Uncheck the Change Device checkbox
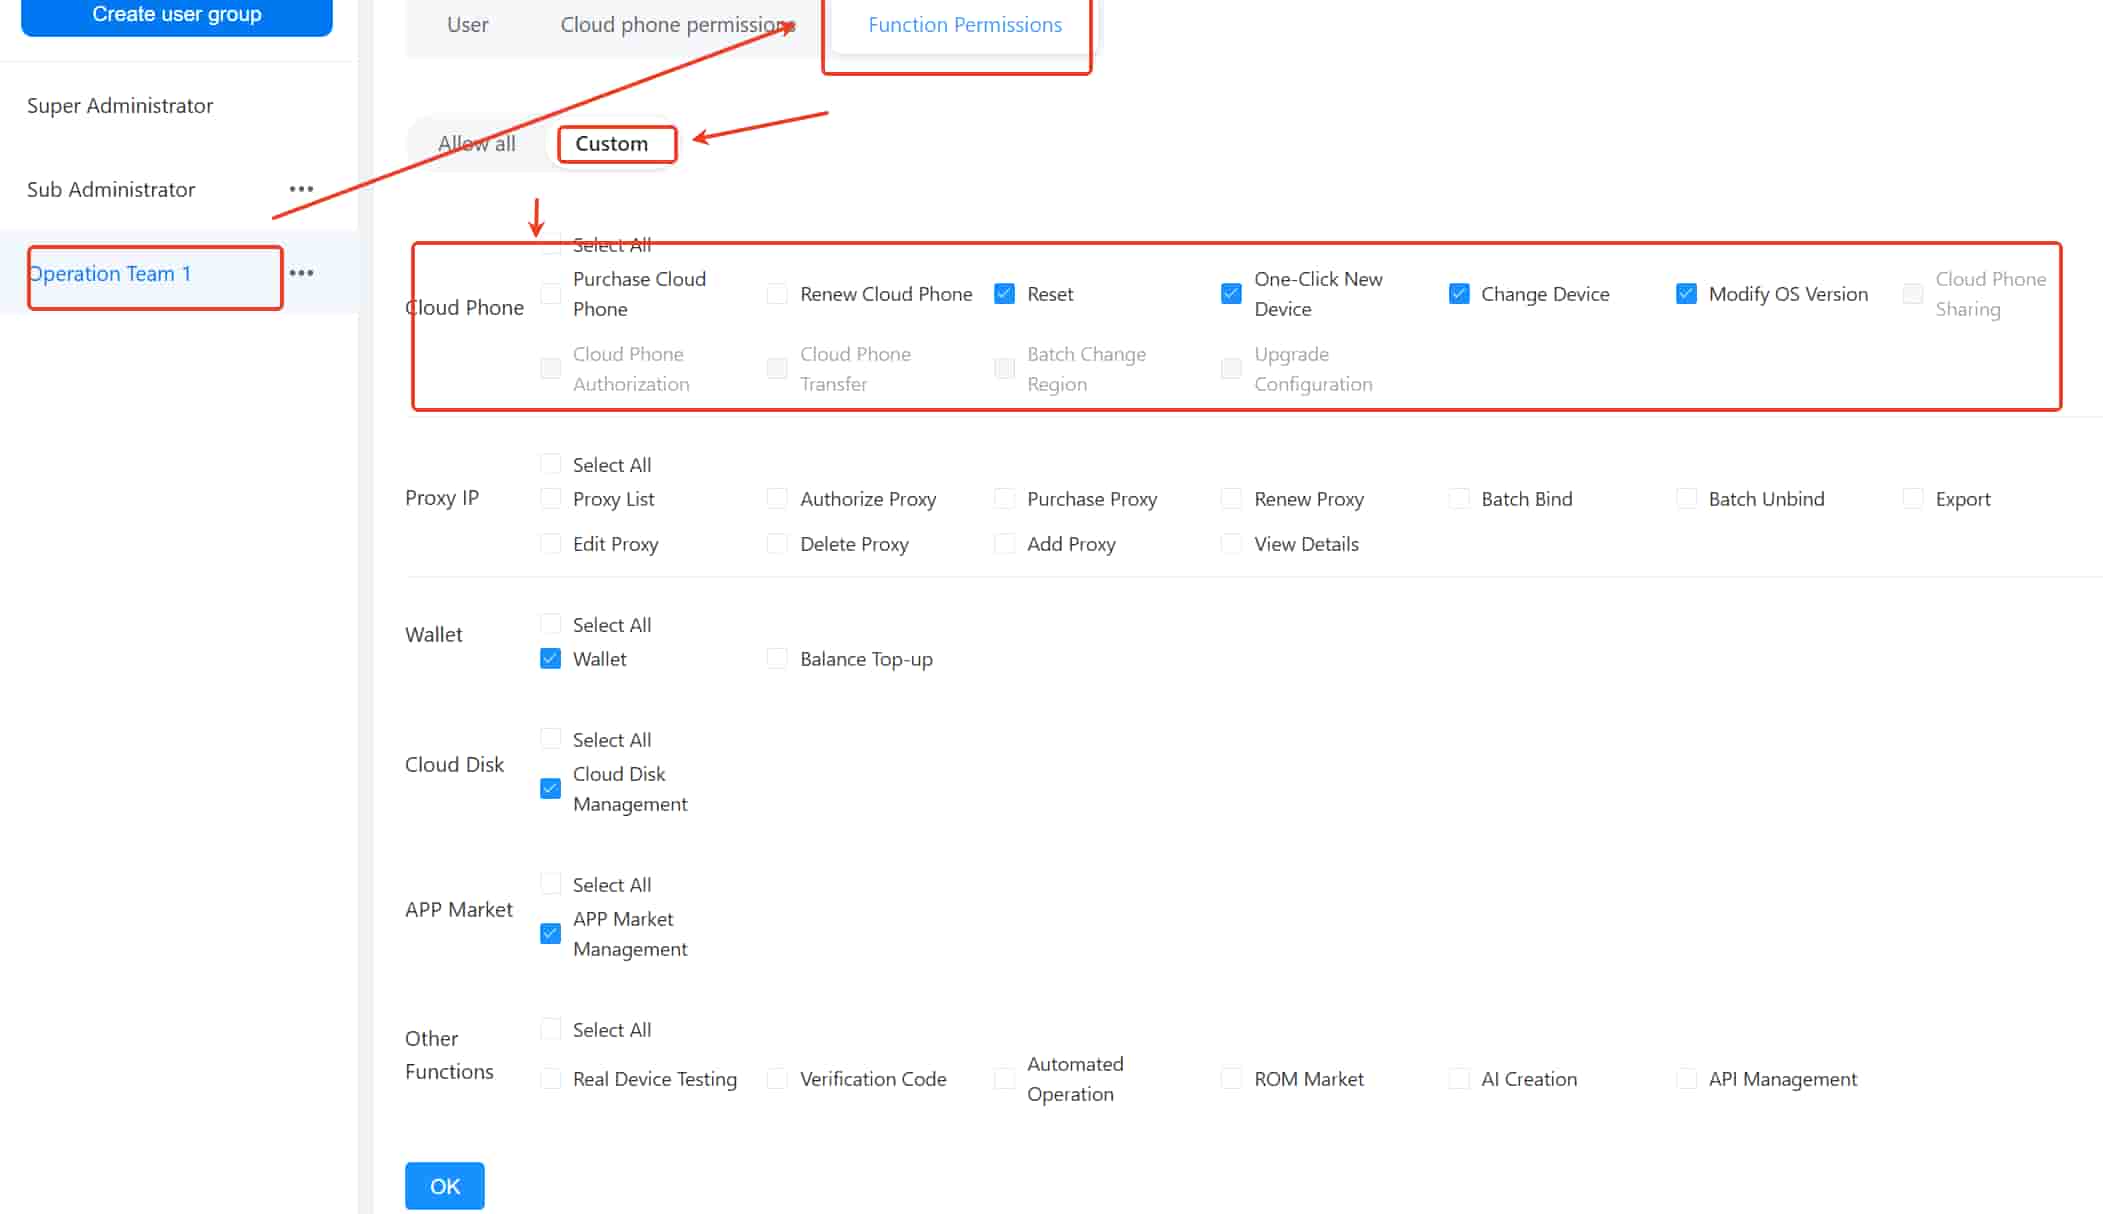Screen dimensions: 2103x1214 coord(1459,294)
